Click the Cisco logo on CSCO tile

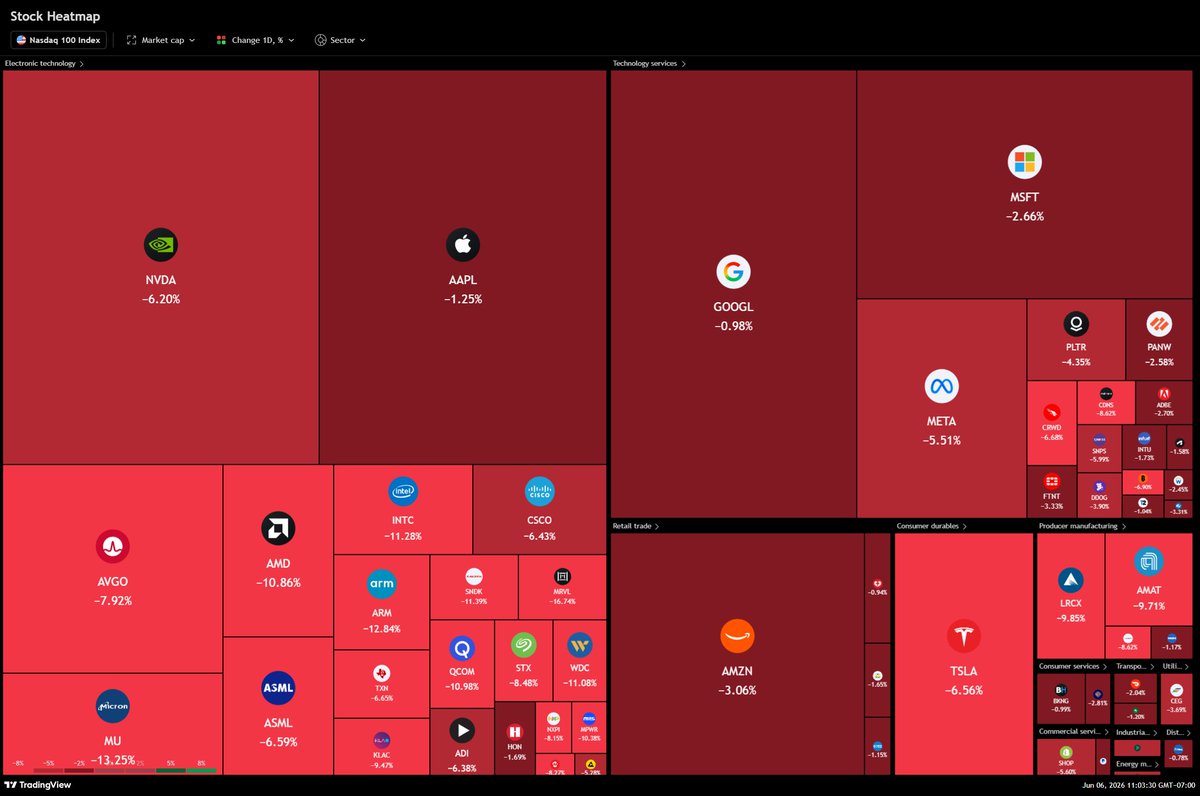click(539, 491)
